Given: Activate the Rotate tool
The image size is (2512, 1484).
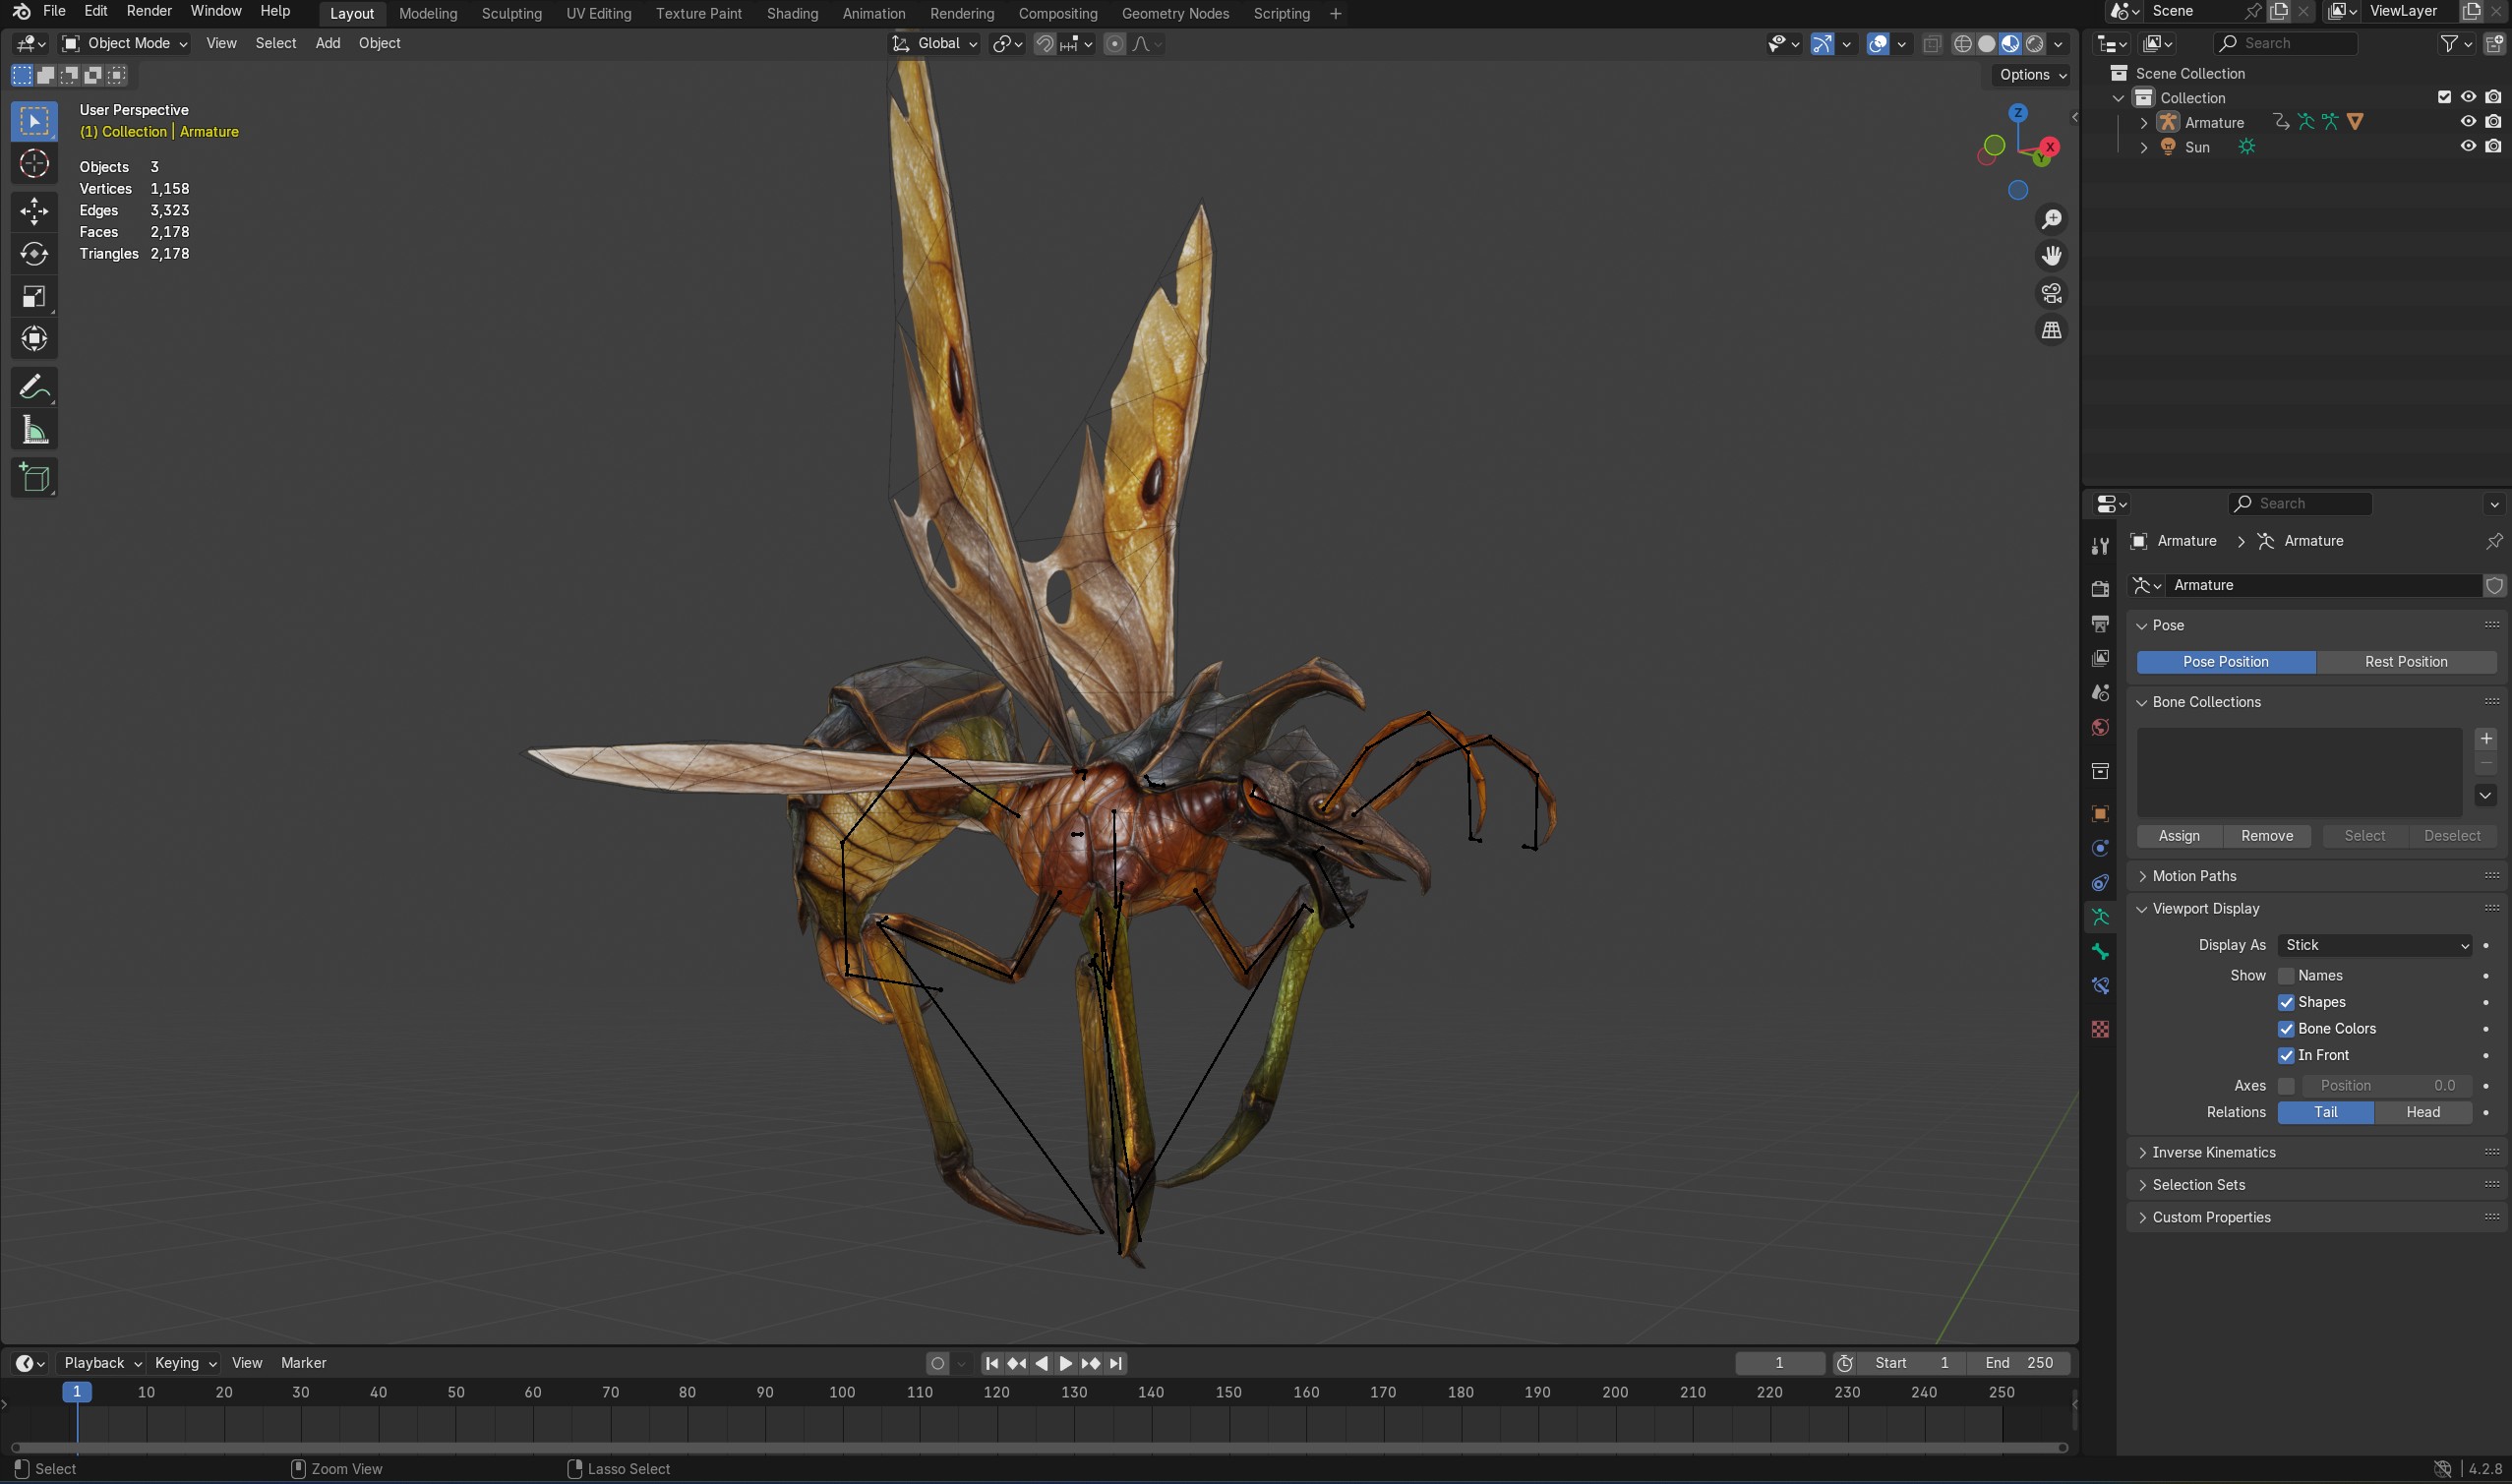Looking at the screenshot, I should (x=34, y=254).
